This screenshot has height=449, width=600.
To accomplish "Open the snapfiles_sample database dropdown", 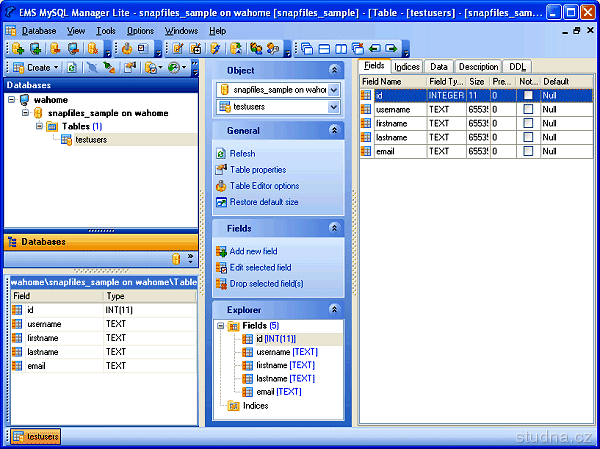I will (335, 89).
